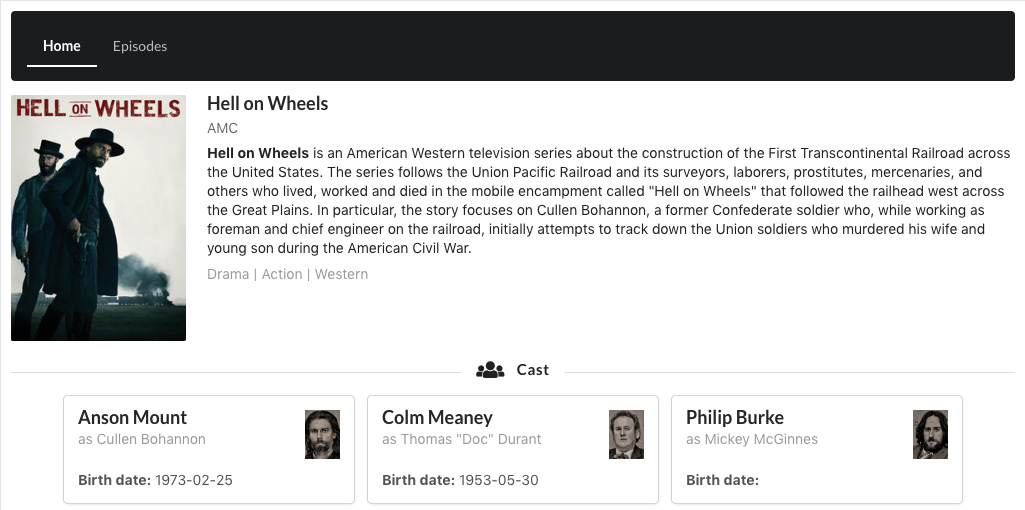Open Anson Mount's portrait thumbnail
1025x510 pixels.
click(x=322, y=434)
